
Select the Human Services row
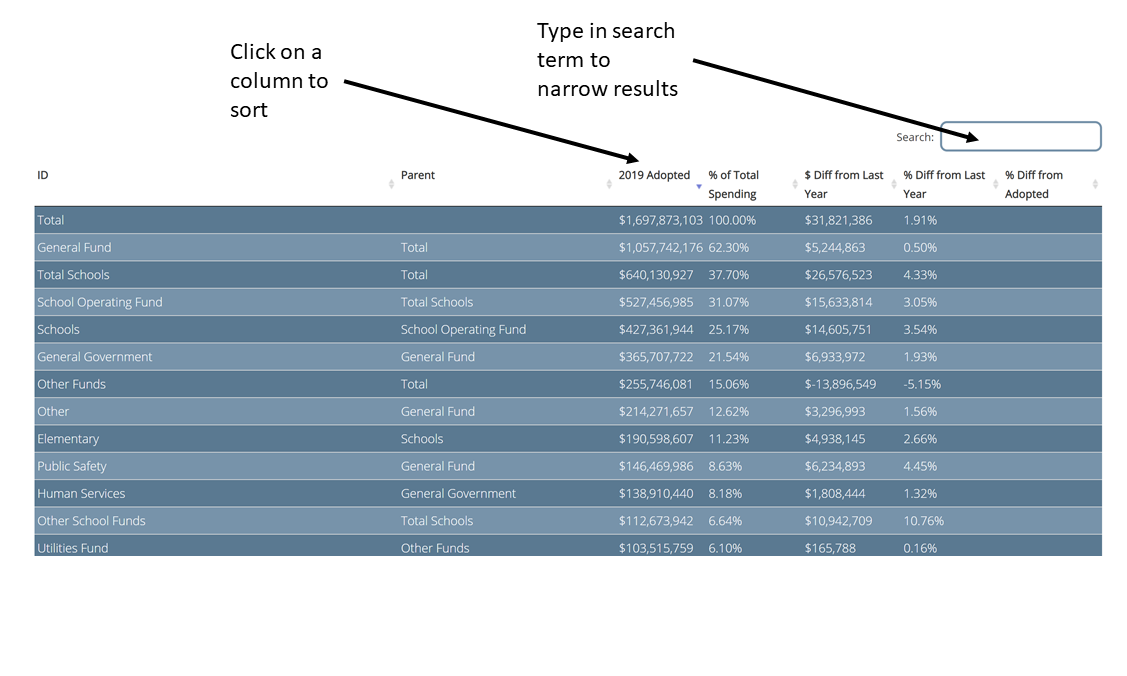coord(81,493)
